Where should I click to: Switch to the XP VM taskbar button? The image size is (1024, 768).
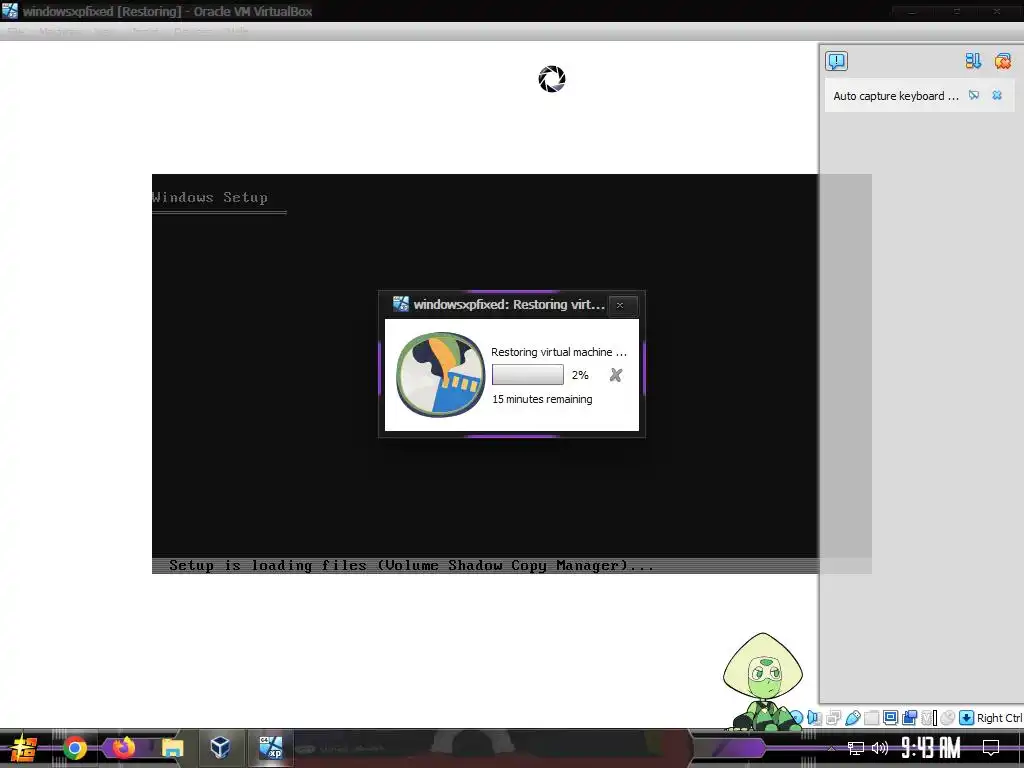(x=270, y=748)
